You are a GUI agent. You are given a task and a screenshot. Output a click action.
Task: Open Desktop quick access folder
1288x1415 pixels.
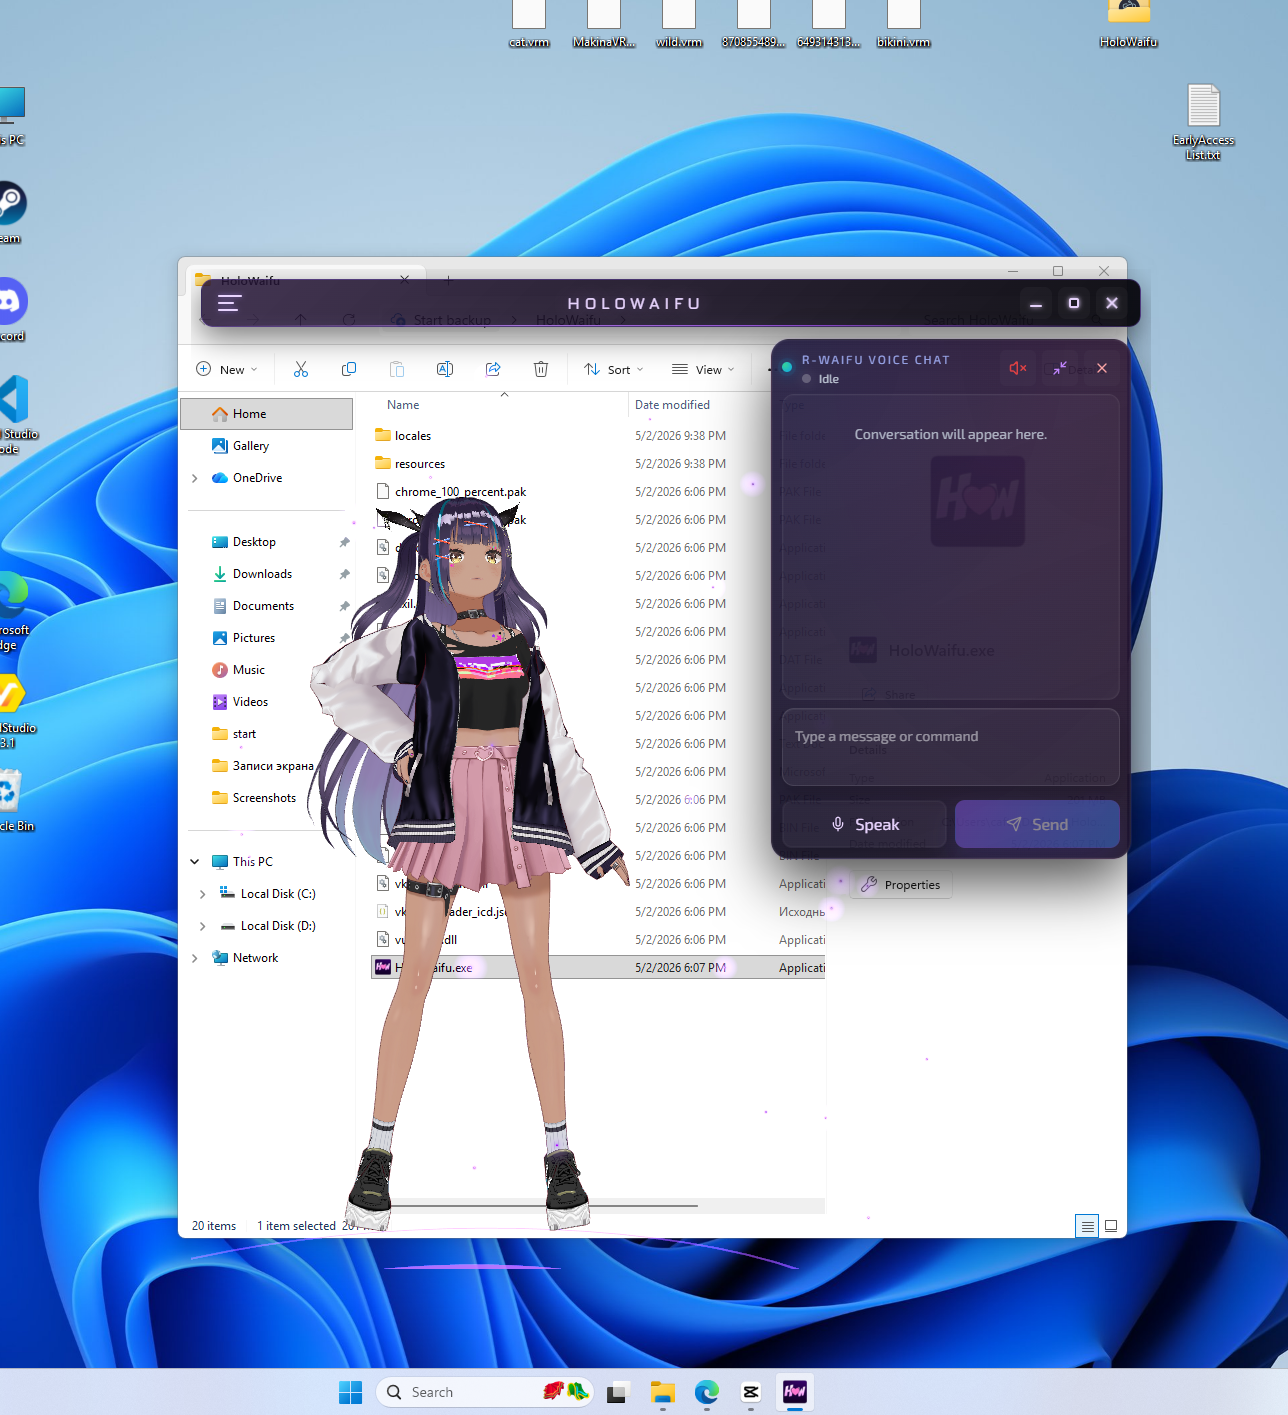(x=254, y=542)
